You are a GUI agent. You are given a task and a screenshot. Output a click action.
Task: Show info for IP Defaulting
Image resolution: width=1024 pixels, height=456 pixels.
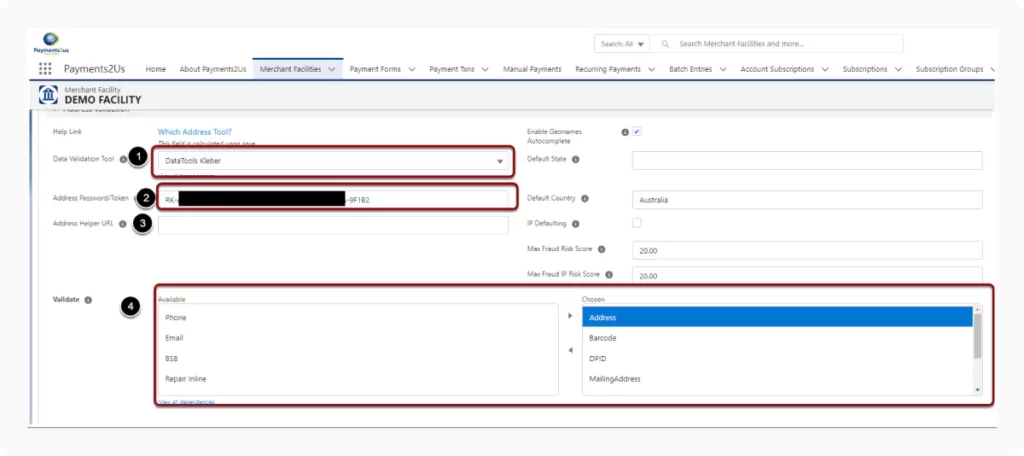tap(575, 224)
